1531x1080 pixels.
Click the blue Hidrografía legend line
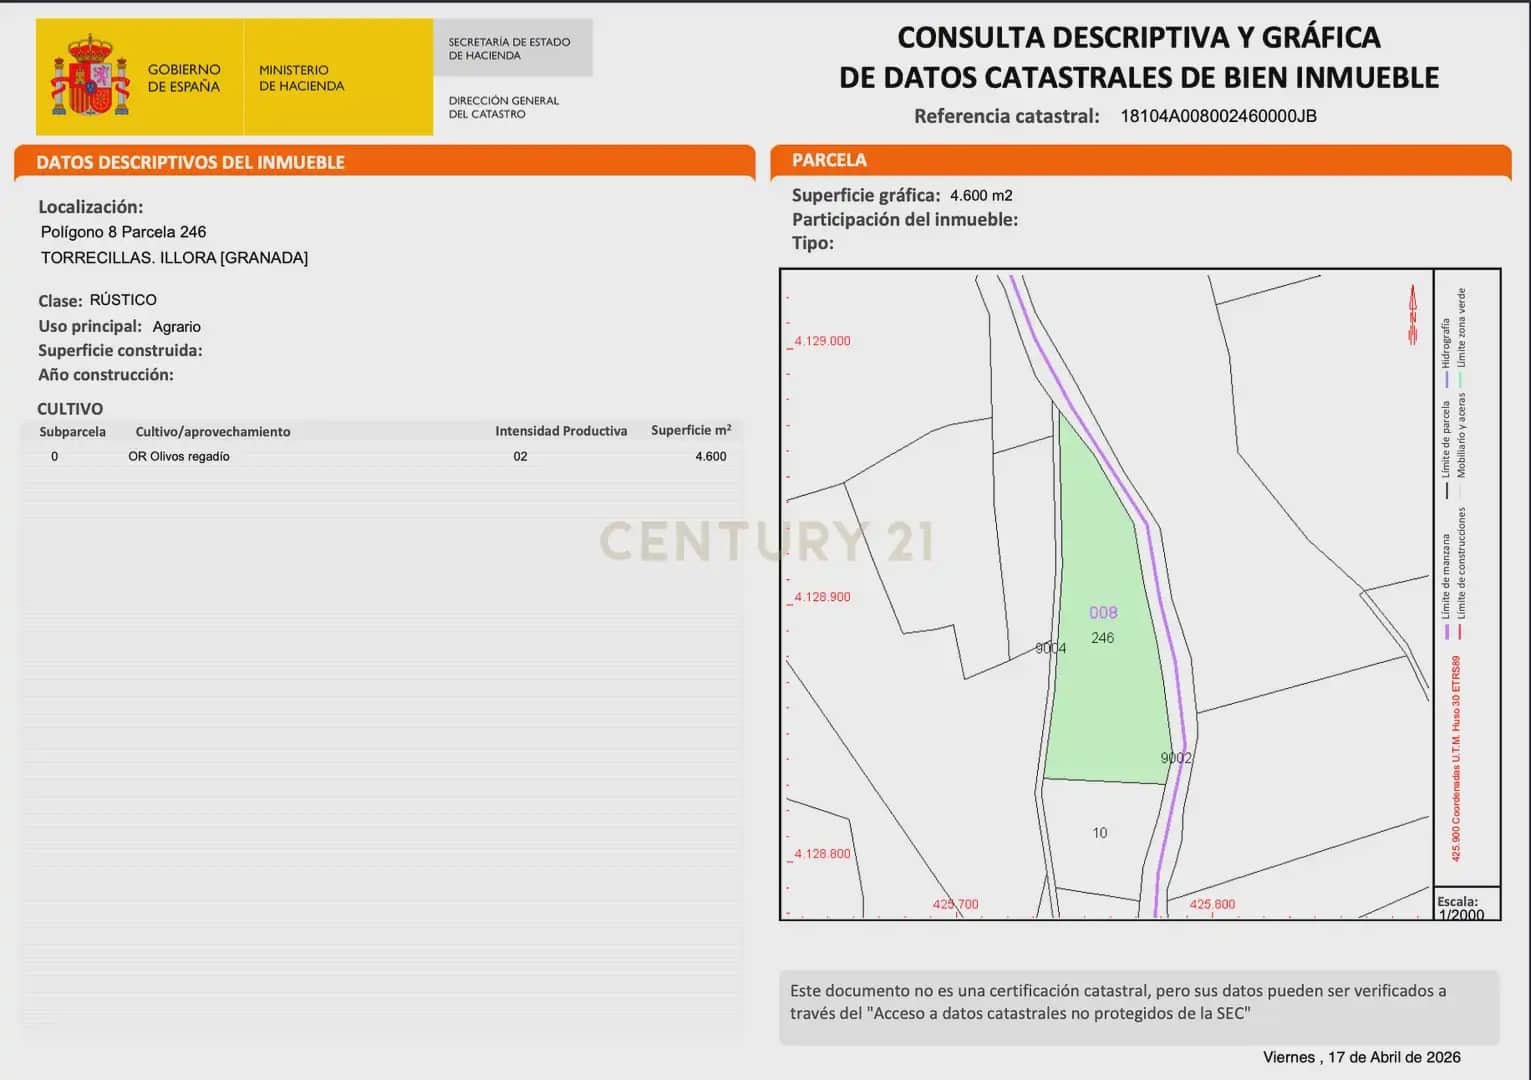point(1446,379)
